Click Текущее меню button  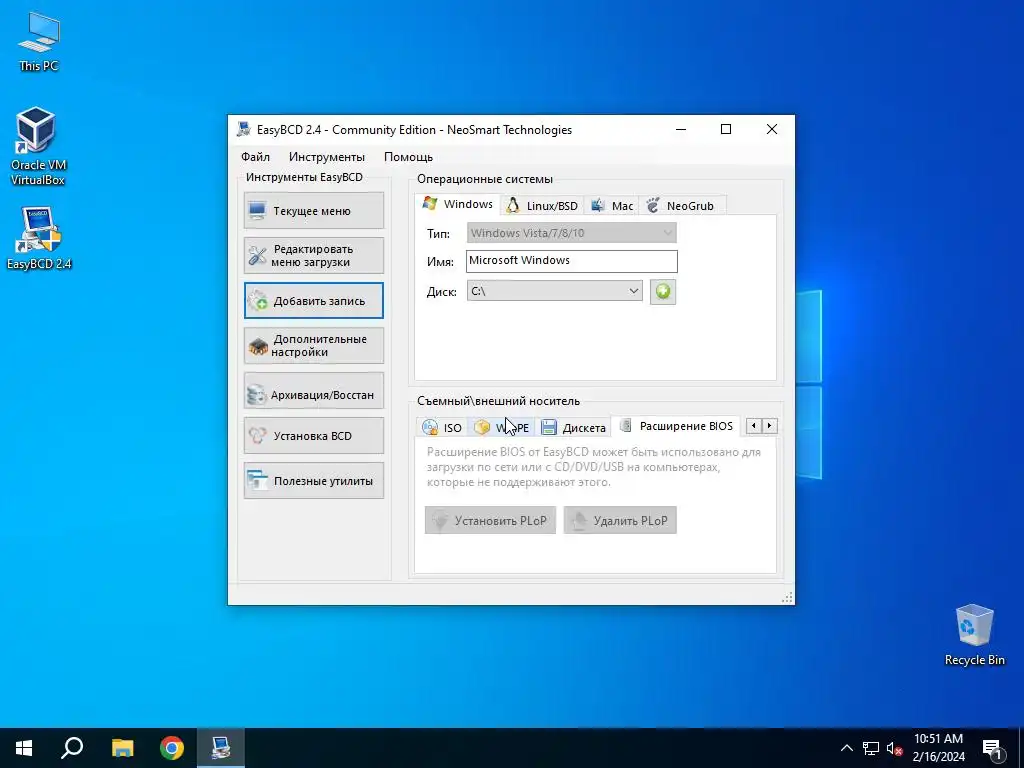click(313, 210)
